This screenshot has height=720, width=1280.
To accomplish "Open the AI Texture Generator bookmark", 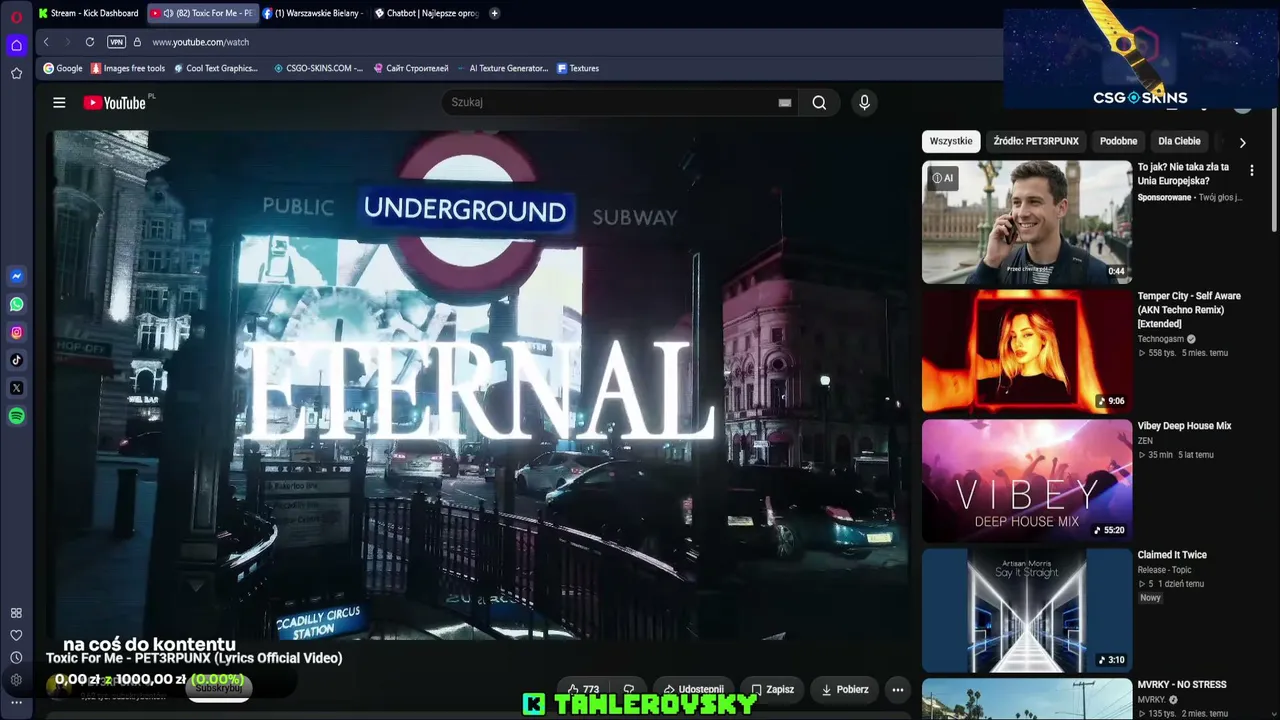I will 503,68.
